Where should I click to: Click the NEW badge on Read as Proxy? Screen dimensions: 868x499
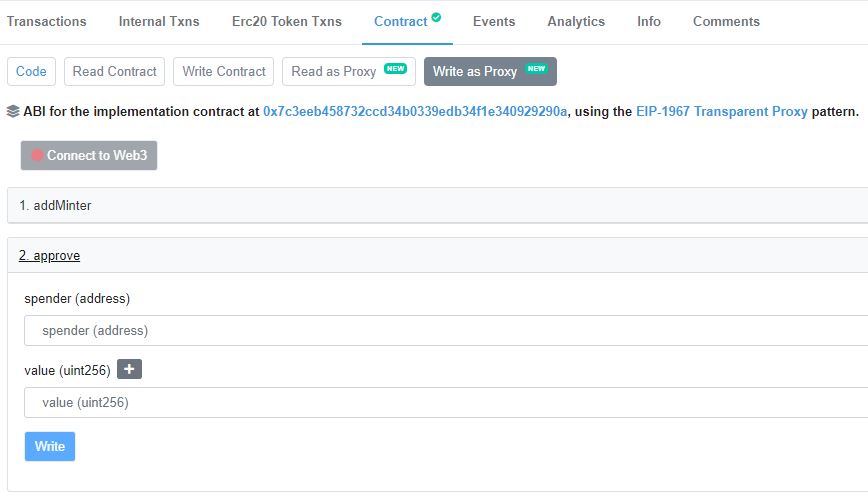pos(395,69)
